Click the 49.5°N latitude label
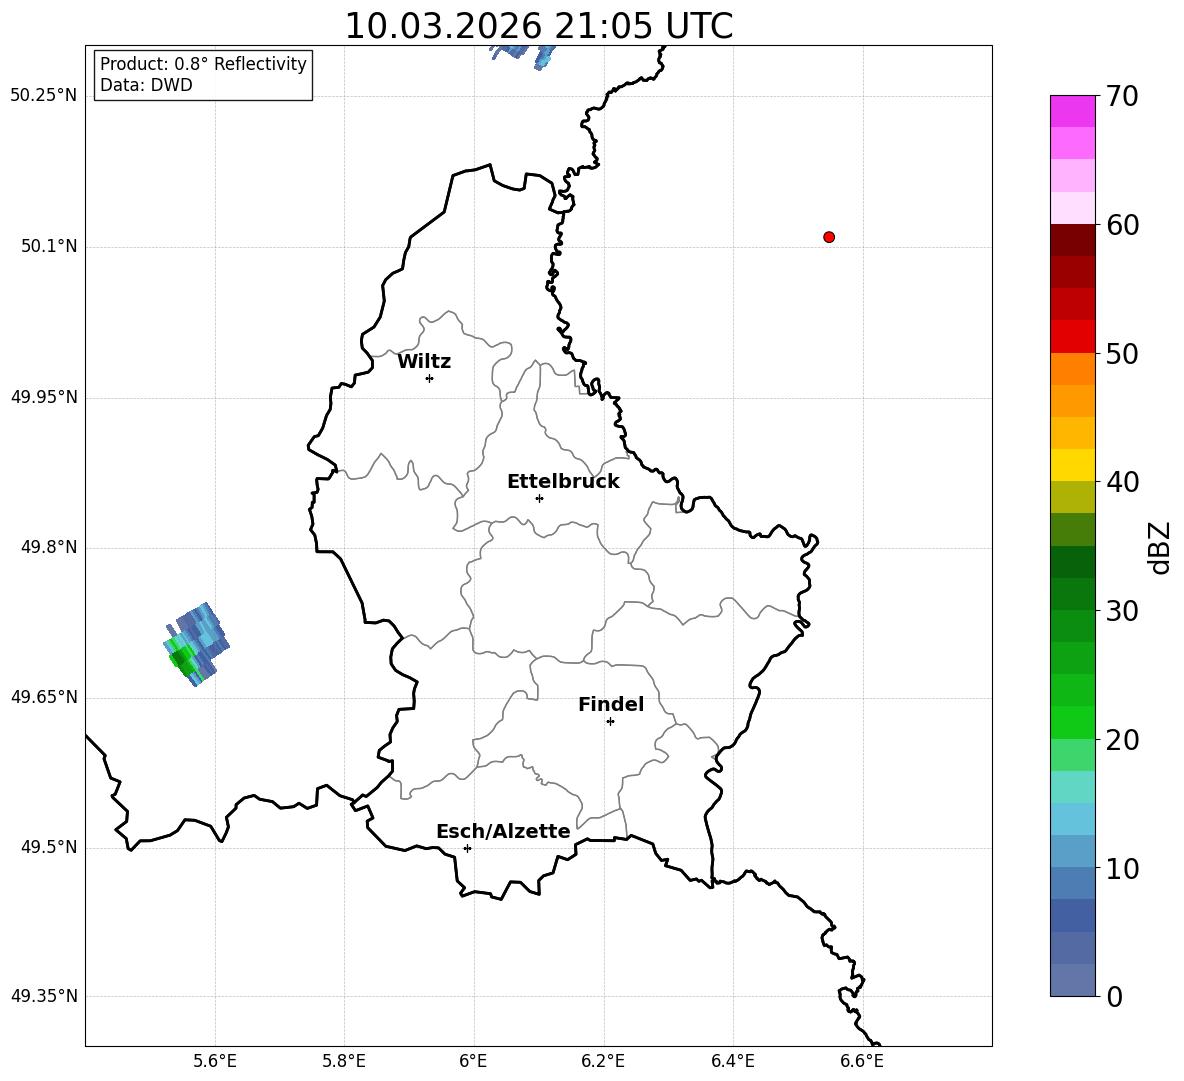The width and height of the screenshot is (1184, 1081). point(49,847)
